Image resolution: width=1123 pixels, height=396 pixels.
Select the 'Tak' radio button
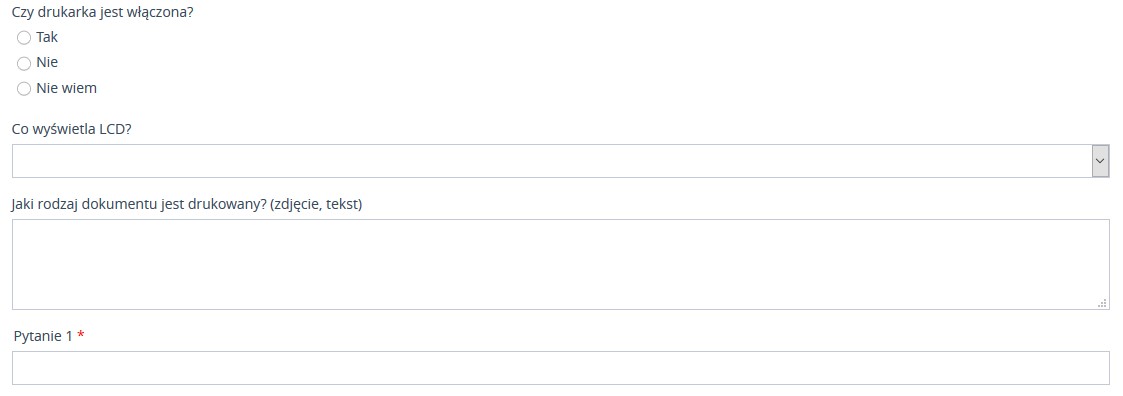tap(24, 38)
